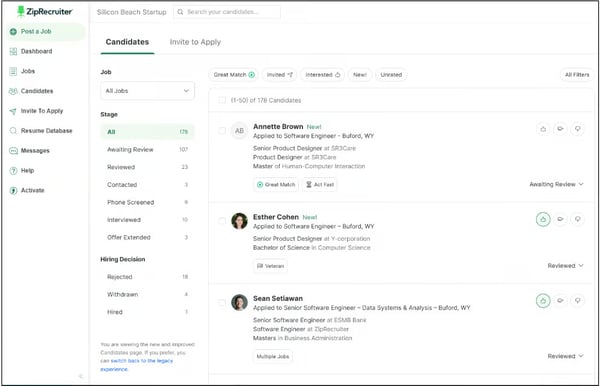The width and height of the screenshot is (600, 386).
Task: Check the box next to Esther Cohen
Action: coord(222,221)
